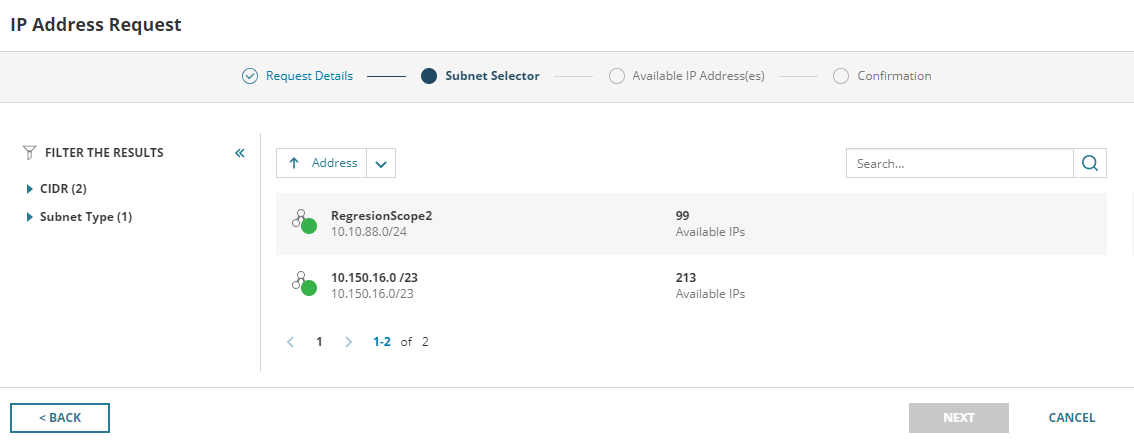Screen dimensions: 1134x442
Task: Expand the Subnet Type (1) filter
Action: click(x=31, y=217)
